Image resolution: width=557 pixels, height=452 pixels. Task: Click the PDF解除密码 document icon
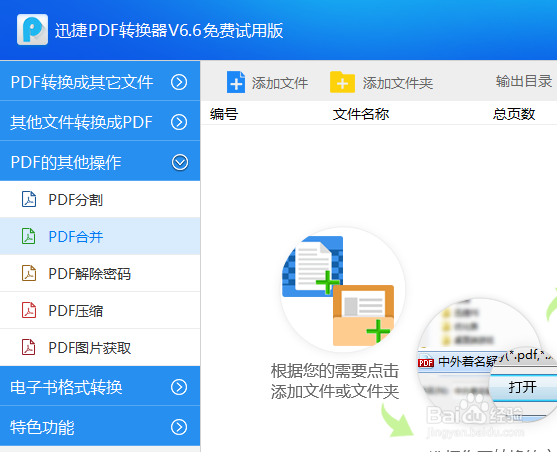tap(29, 273)
